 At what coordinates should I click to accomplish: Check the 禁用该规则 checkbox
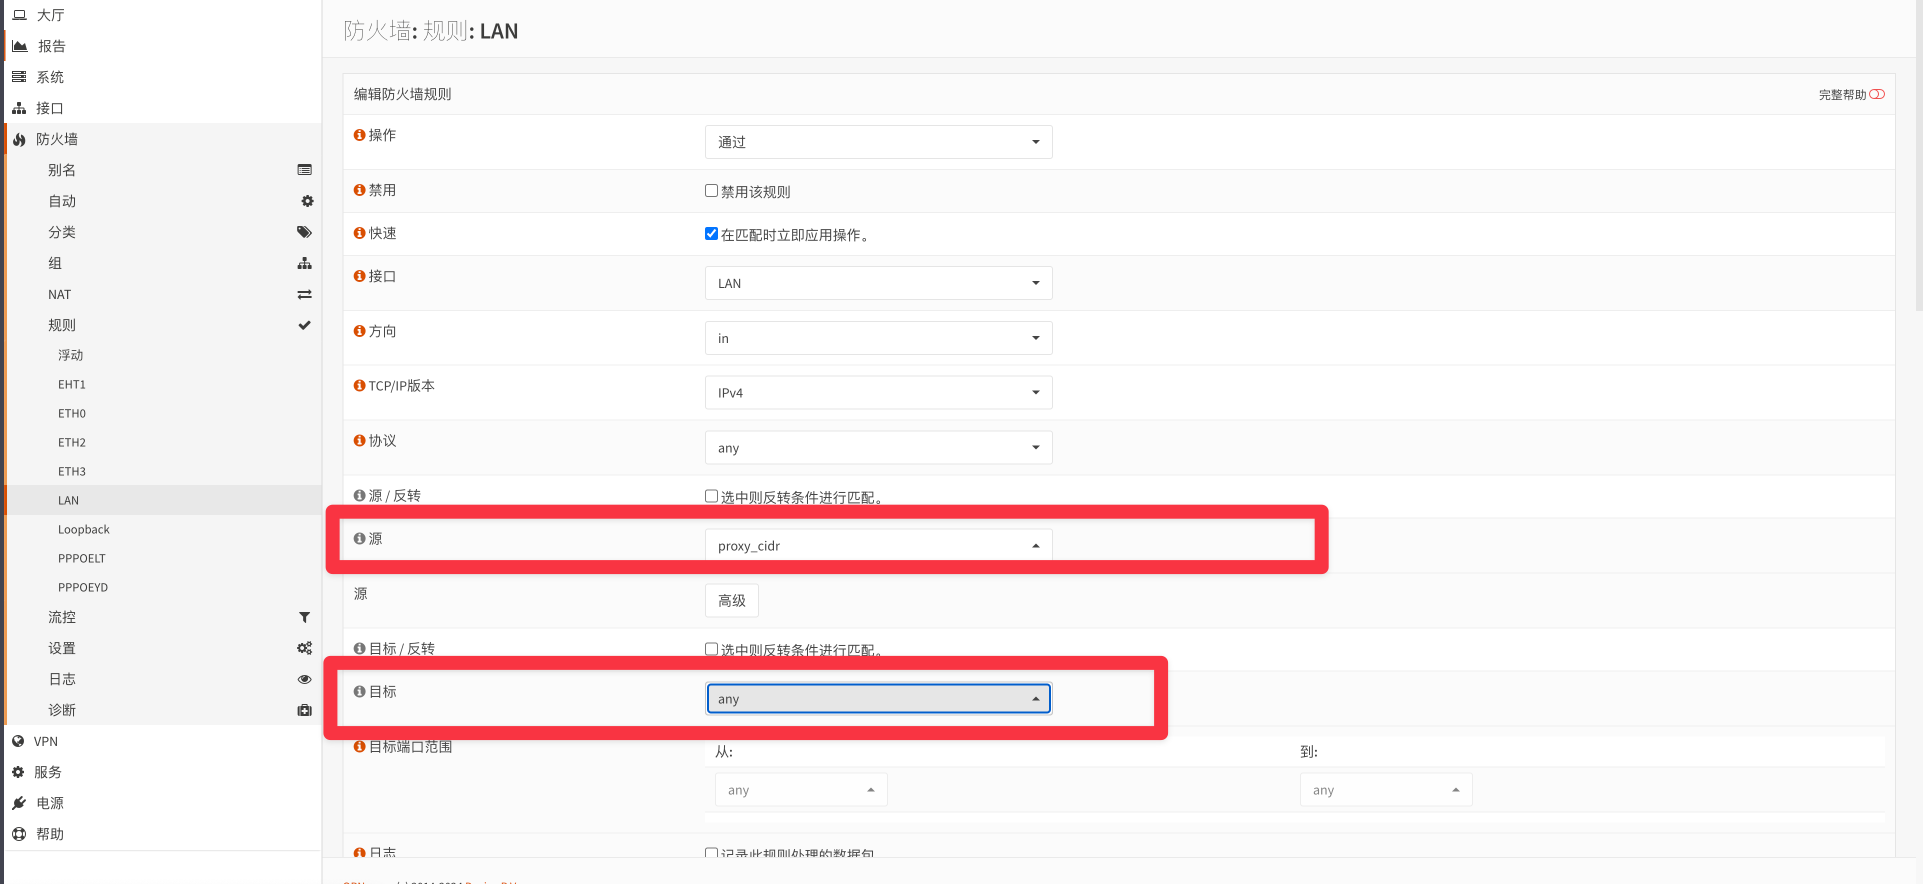(711, 191)
